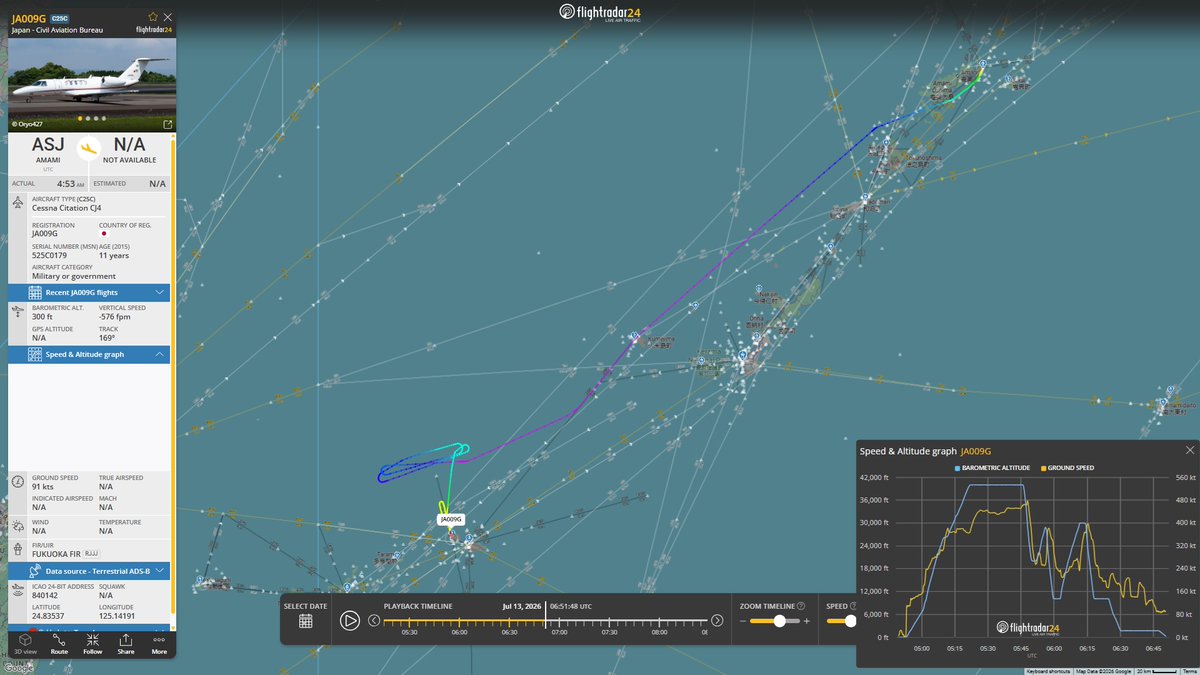1200x675 pixels.
Task: Open Speed help question mark
Action: pyautogui.click(x=853, y=606)
